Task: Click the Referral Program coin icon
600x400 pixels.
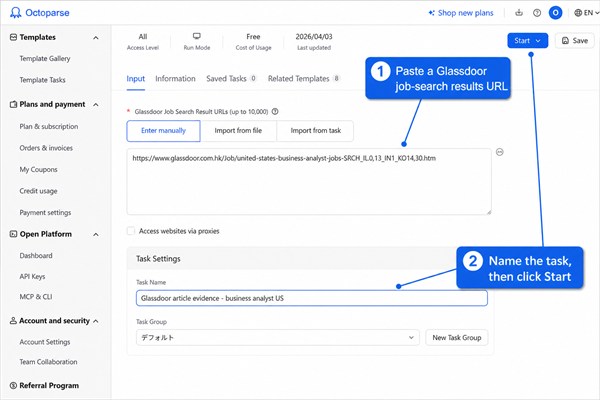Action: coord(13,385)
